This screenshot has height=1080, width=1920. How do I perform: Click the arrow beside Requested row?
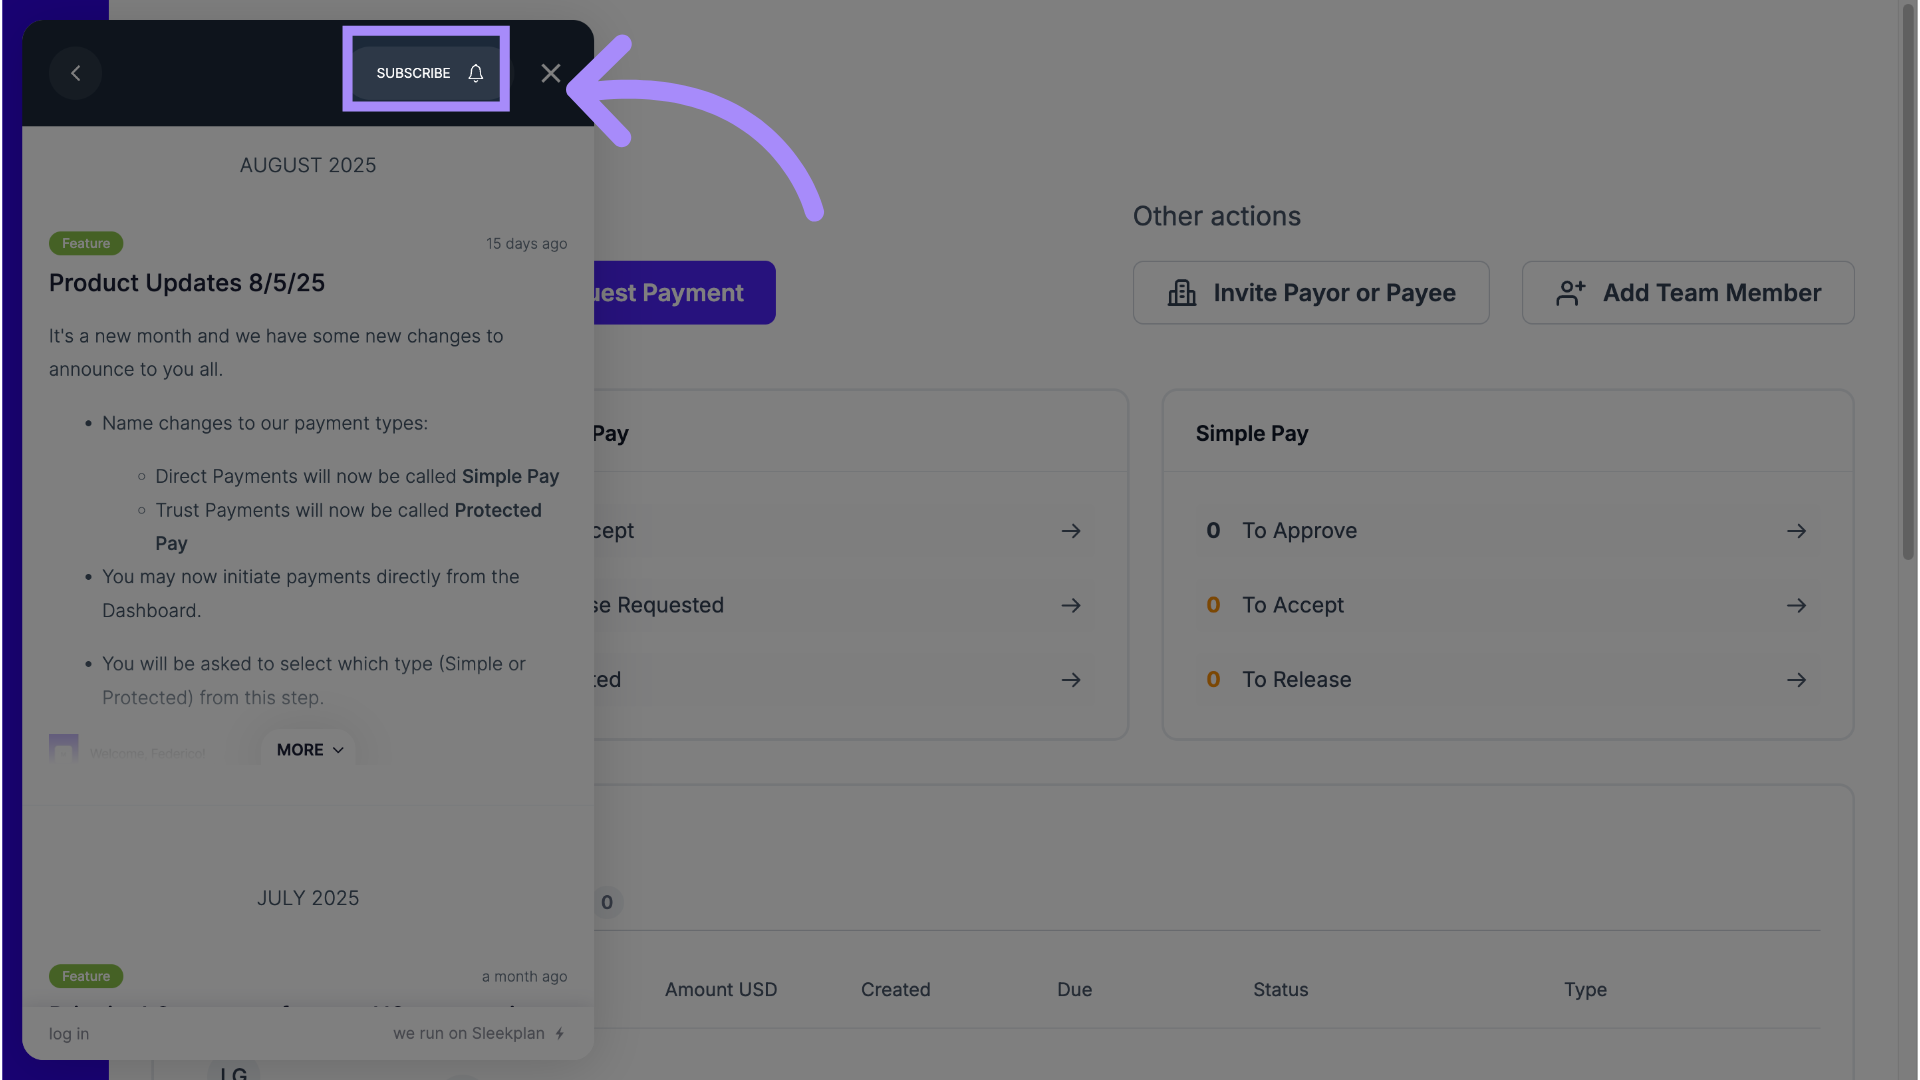(1070, 606)
